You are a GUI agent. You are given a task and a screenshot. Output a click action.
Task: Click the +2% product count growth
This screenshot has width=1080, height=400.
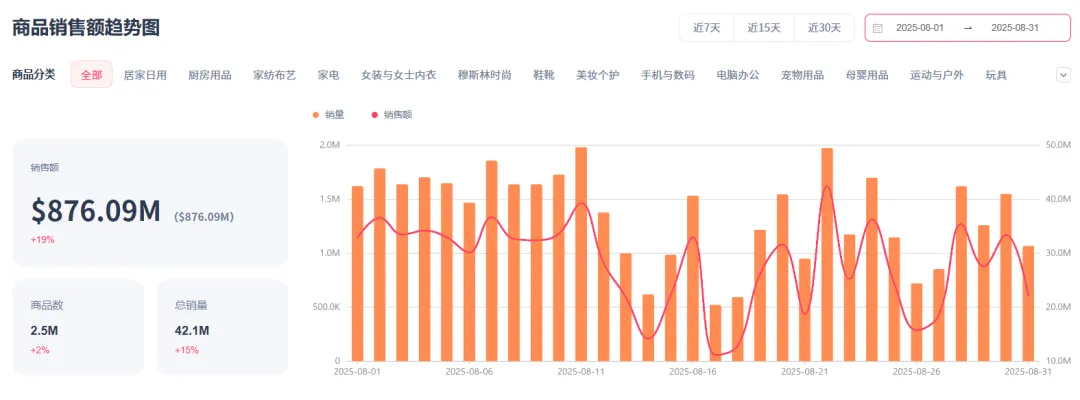(40, 350)
